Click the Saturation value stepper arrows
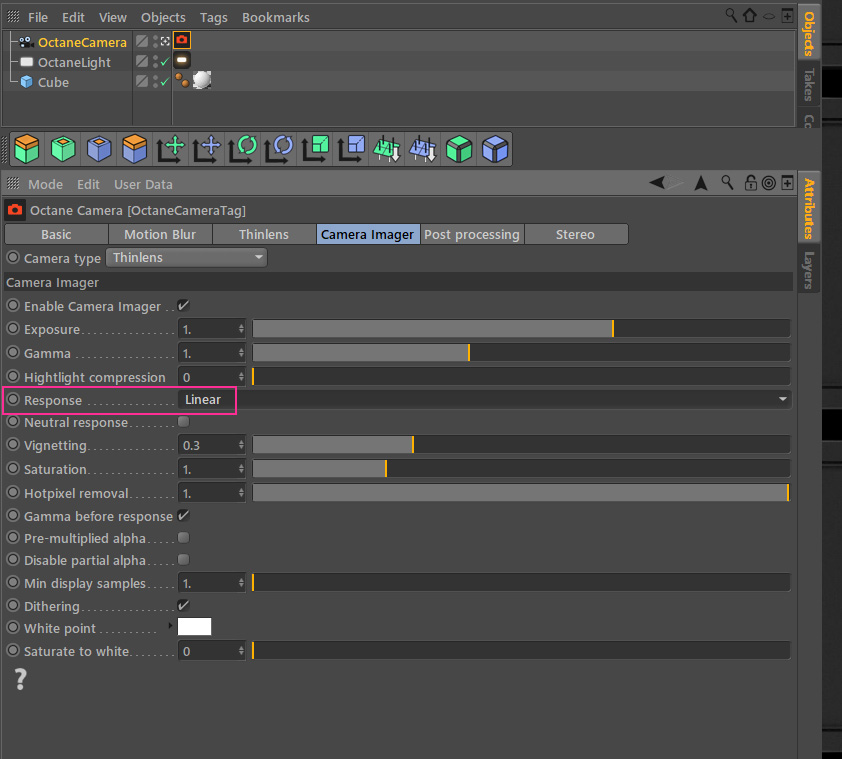 coord(241,469)
